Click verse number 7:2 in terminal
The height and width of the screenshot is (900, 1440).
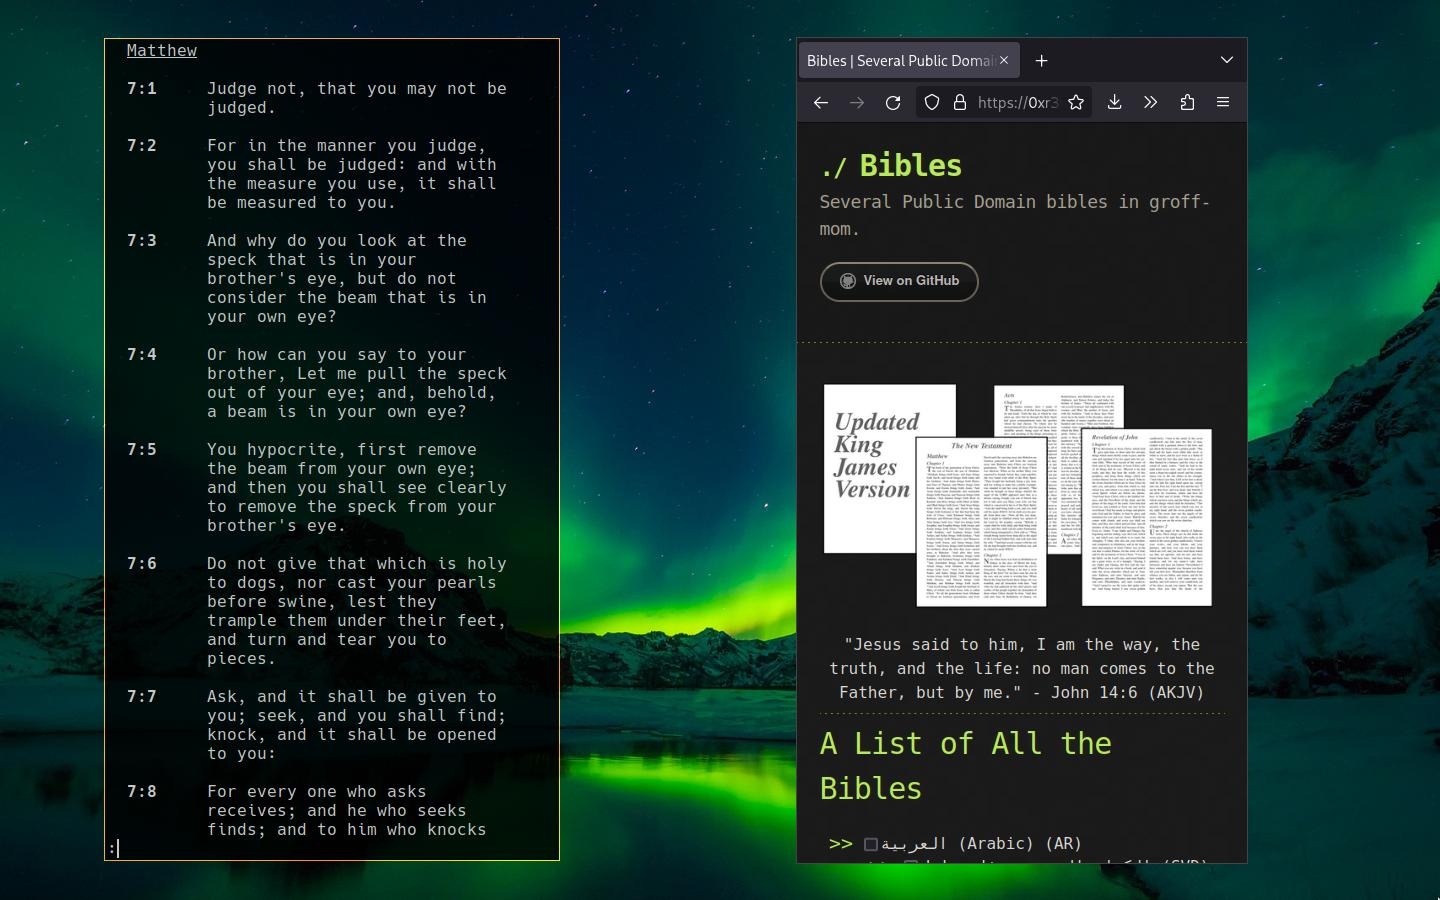click(x=142, y=145)
